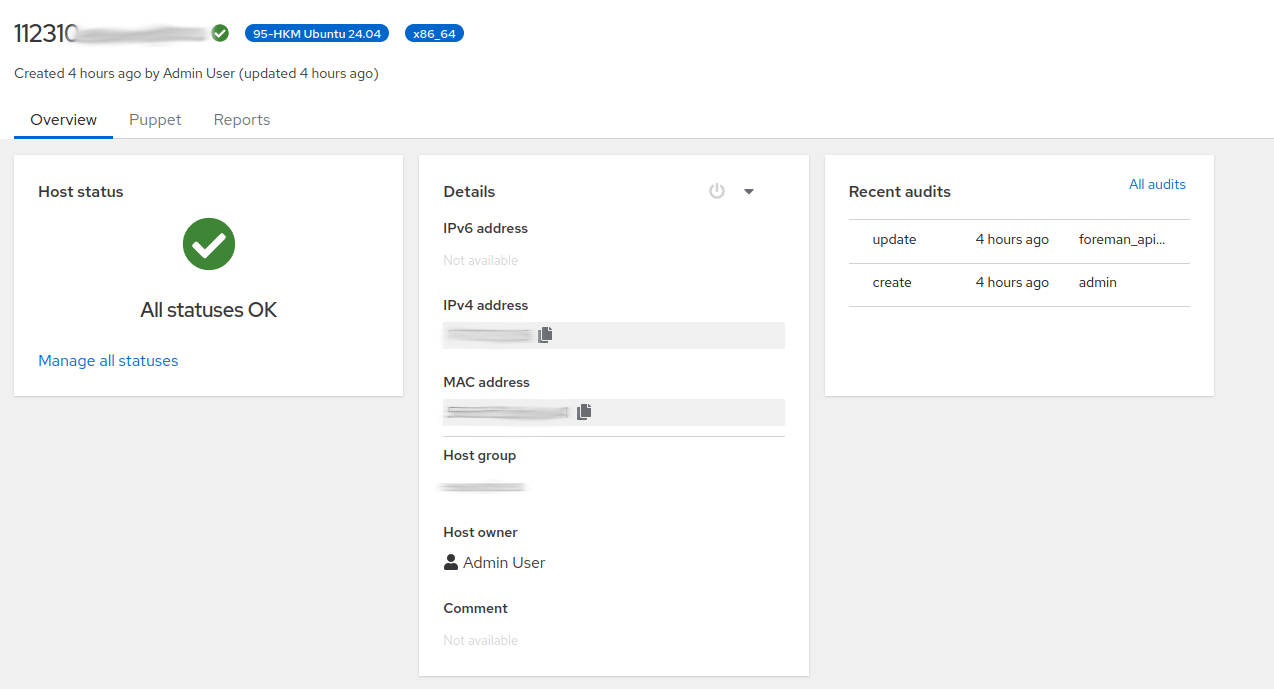The width and height of the screenshot is (1274, 689).
Task: Open the blurred Host group link
Action: (x=484, y=487)
